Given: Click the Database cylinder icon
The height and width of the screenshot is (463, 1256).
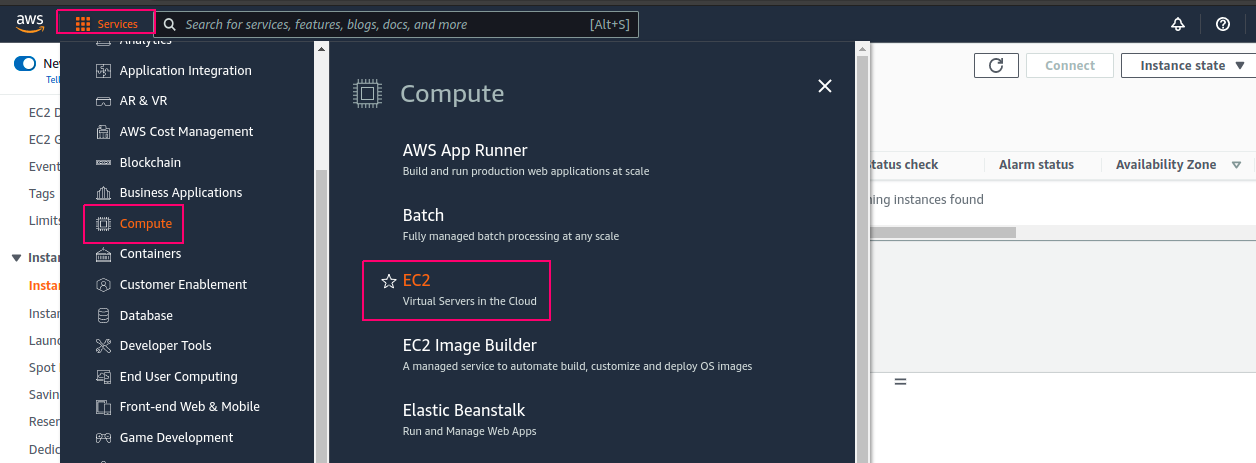Looking at the screenshot, I should click(103, 316).
